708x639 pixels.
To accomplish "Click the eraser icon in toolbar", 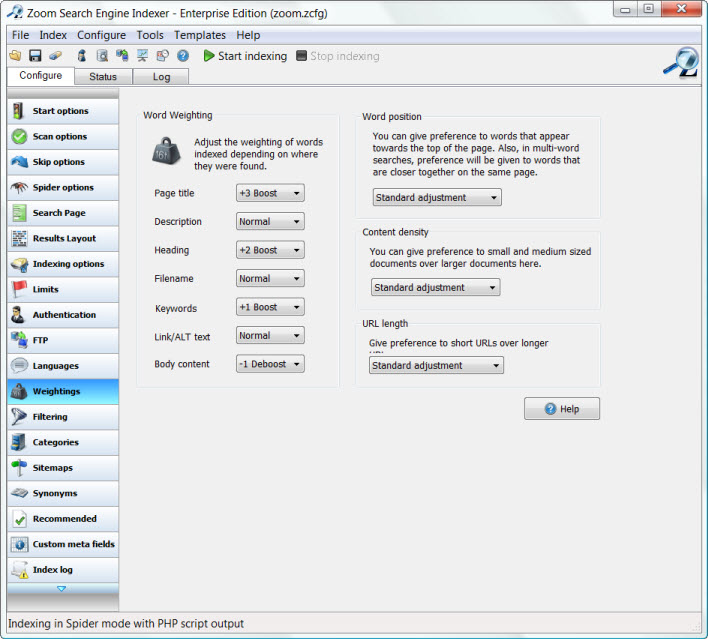I will (55, 56).
